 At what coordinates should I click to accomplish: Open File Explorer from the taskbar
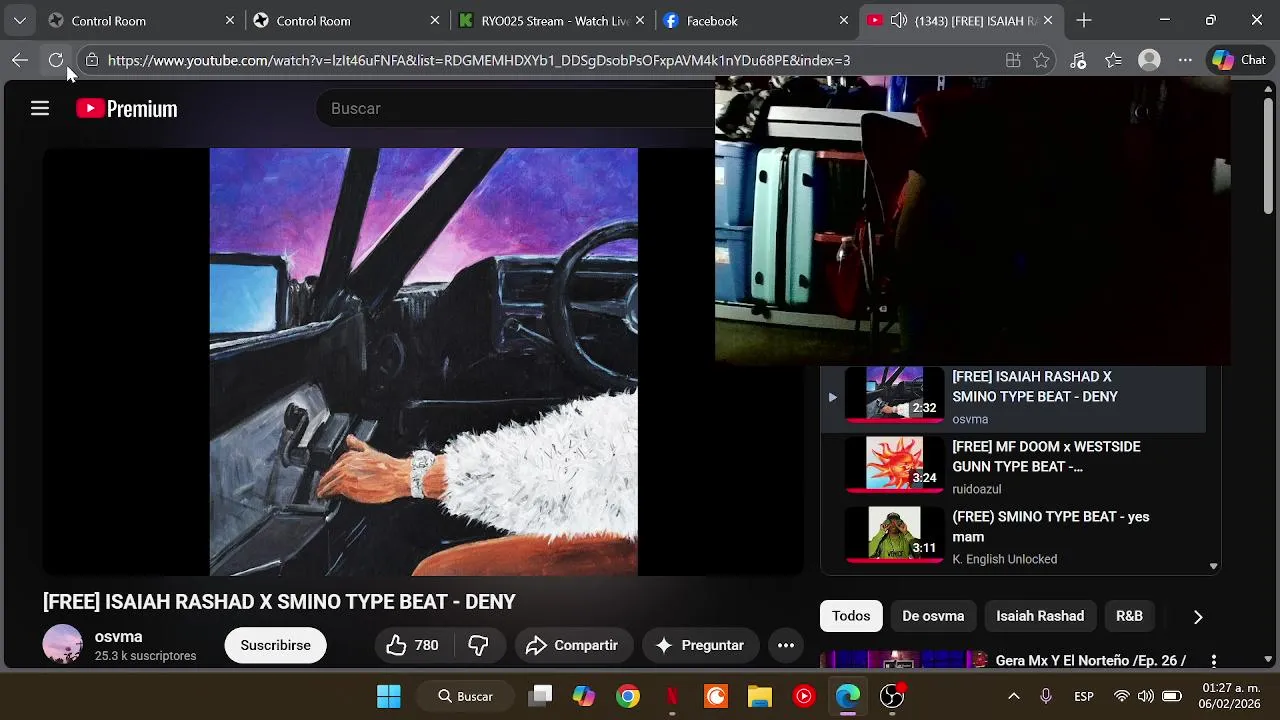[x=760, y=696]
